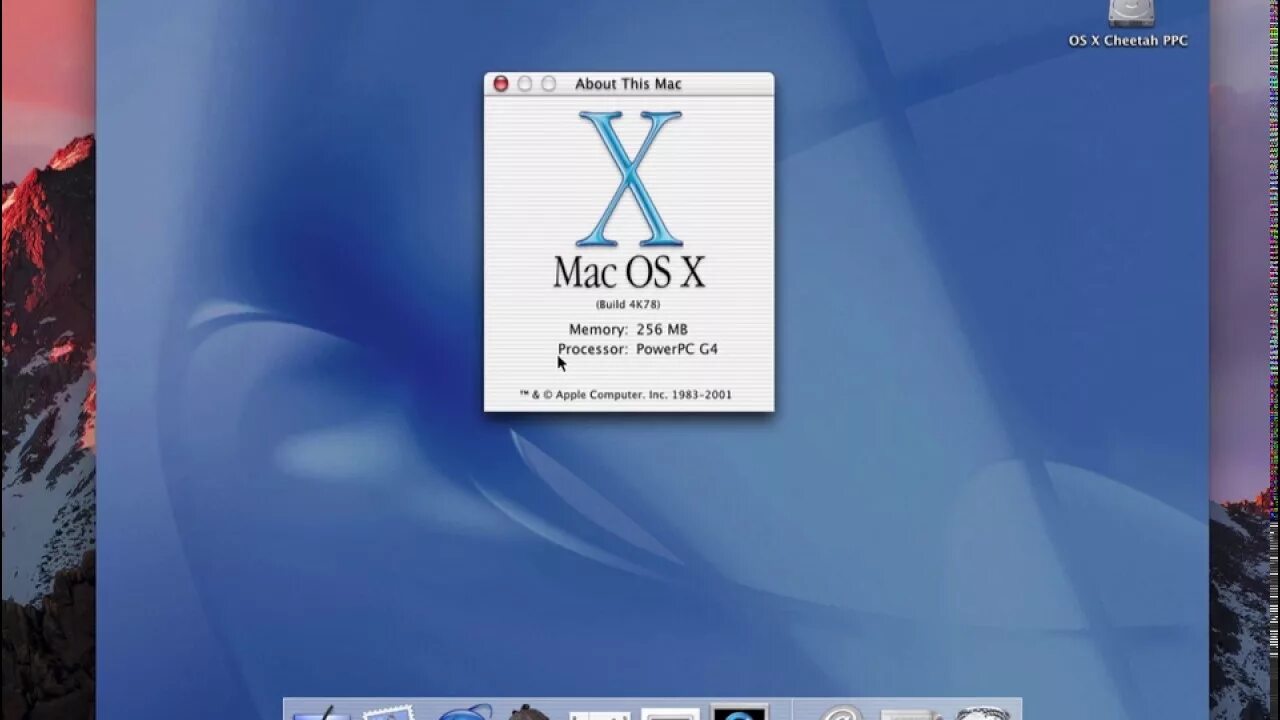The width and height of the screenshot is (1280, 720).
Task: Launch Internet Explorer from the Dock
Action: [465, 712]
